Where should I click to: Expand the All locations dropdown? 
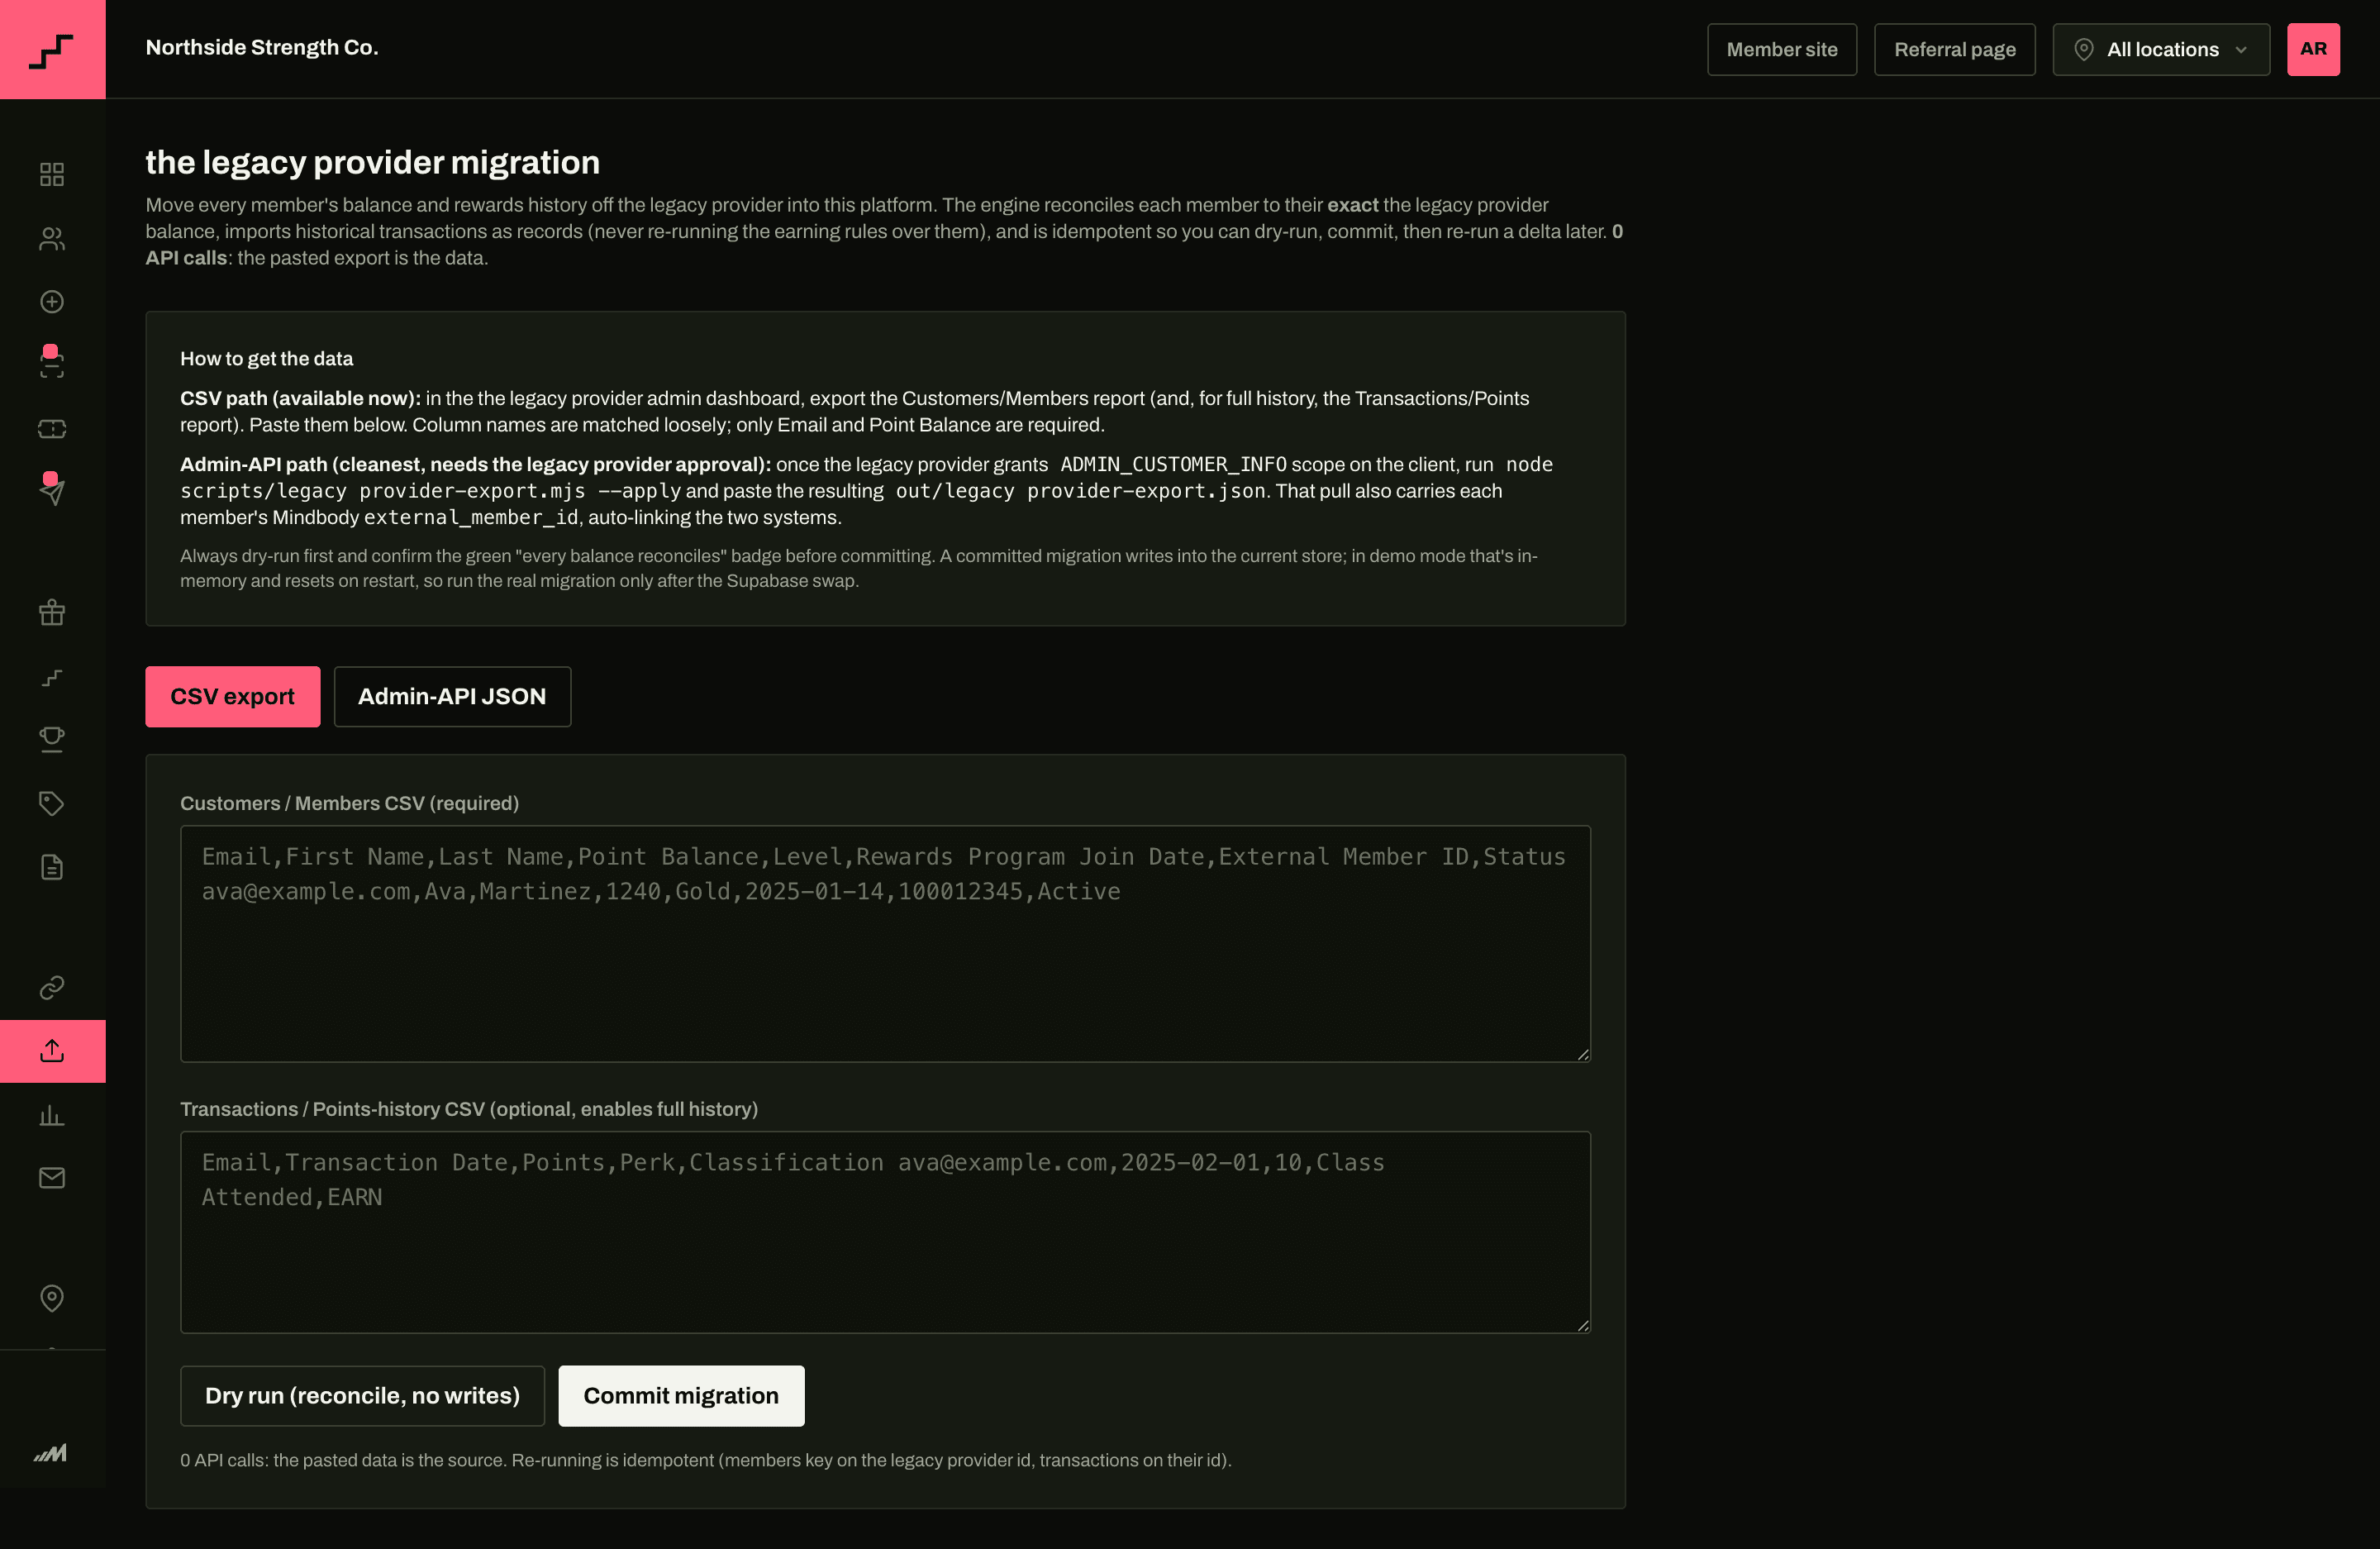(x=2161, y=49)
